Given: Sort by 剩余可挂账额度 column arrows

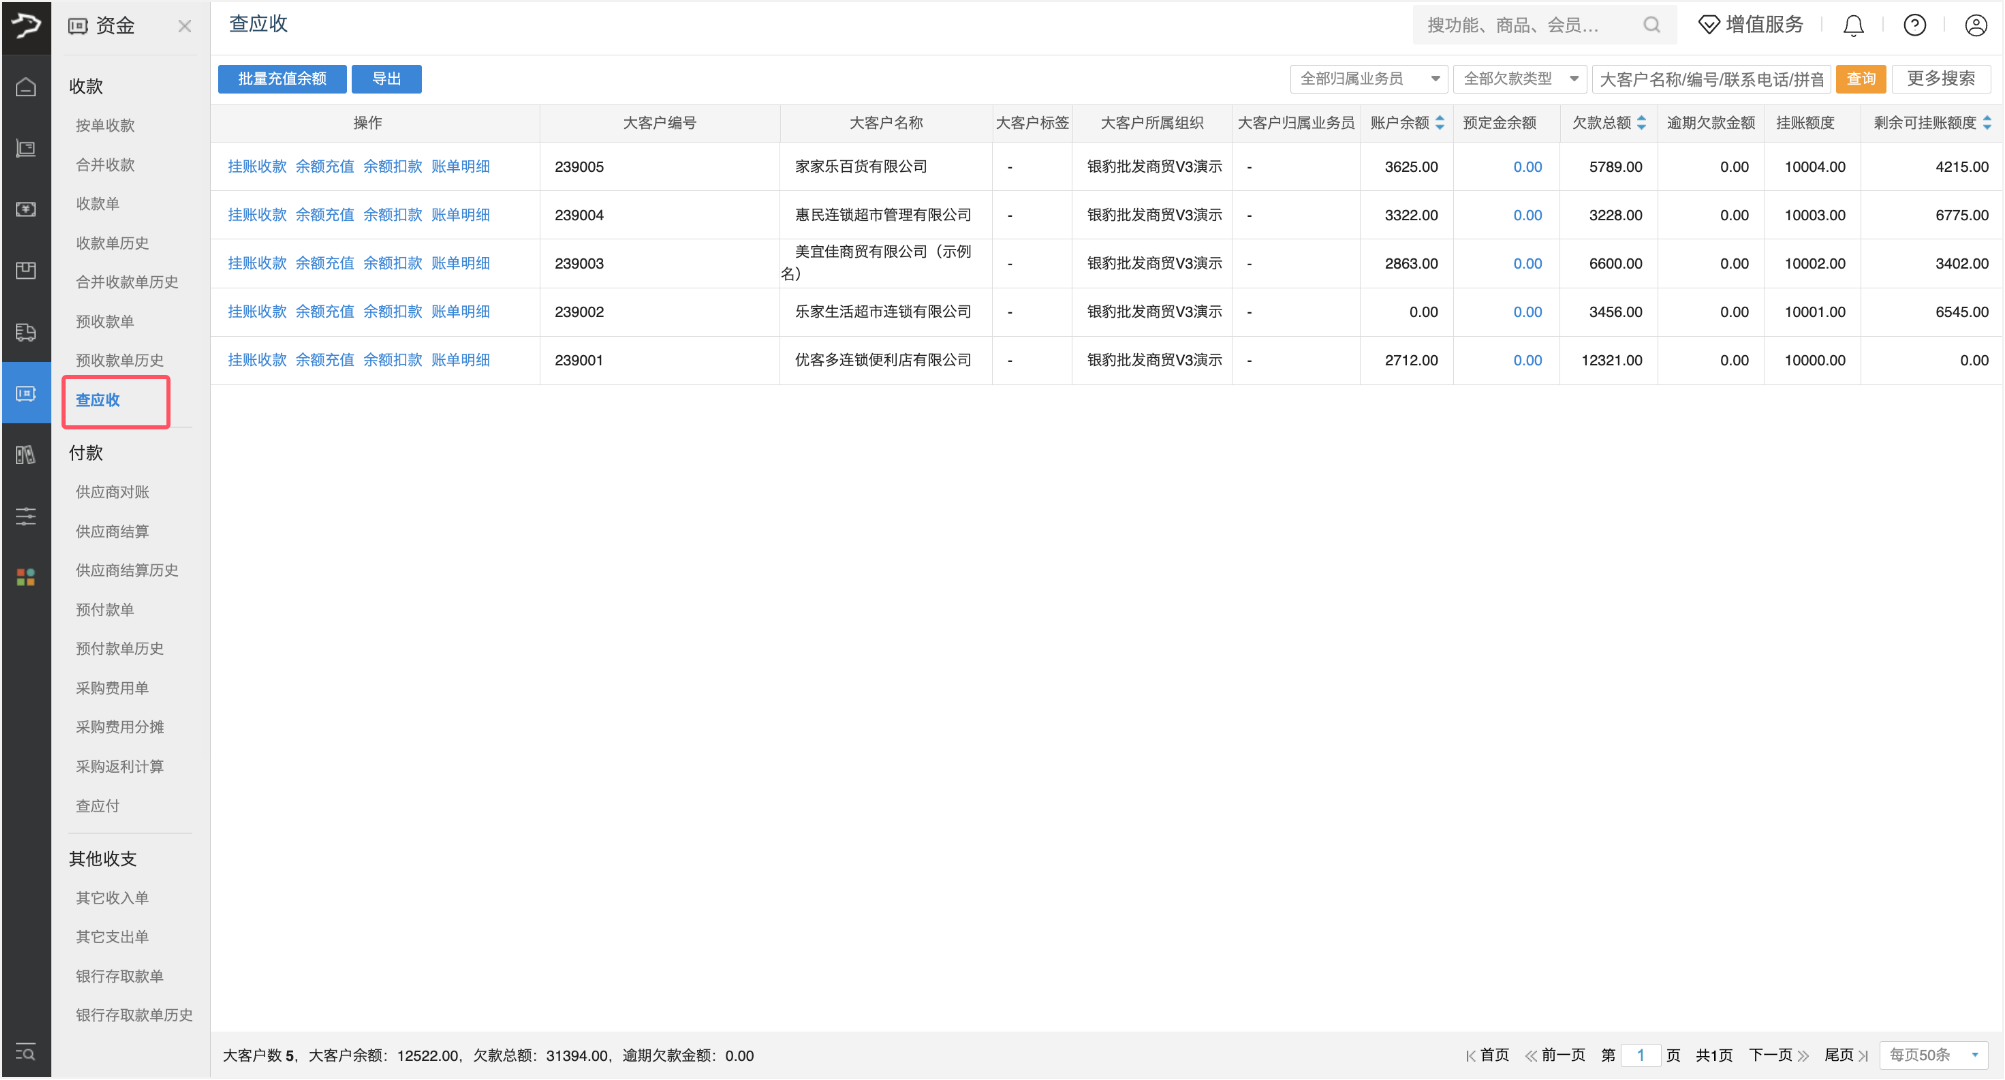Looking at the screenshot, I should click(1986, 123).
